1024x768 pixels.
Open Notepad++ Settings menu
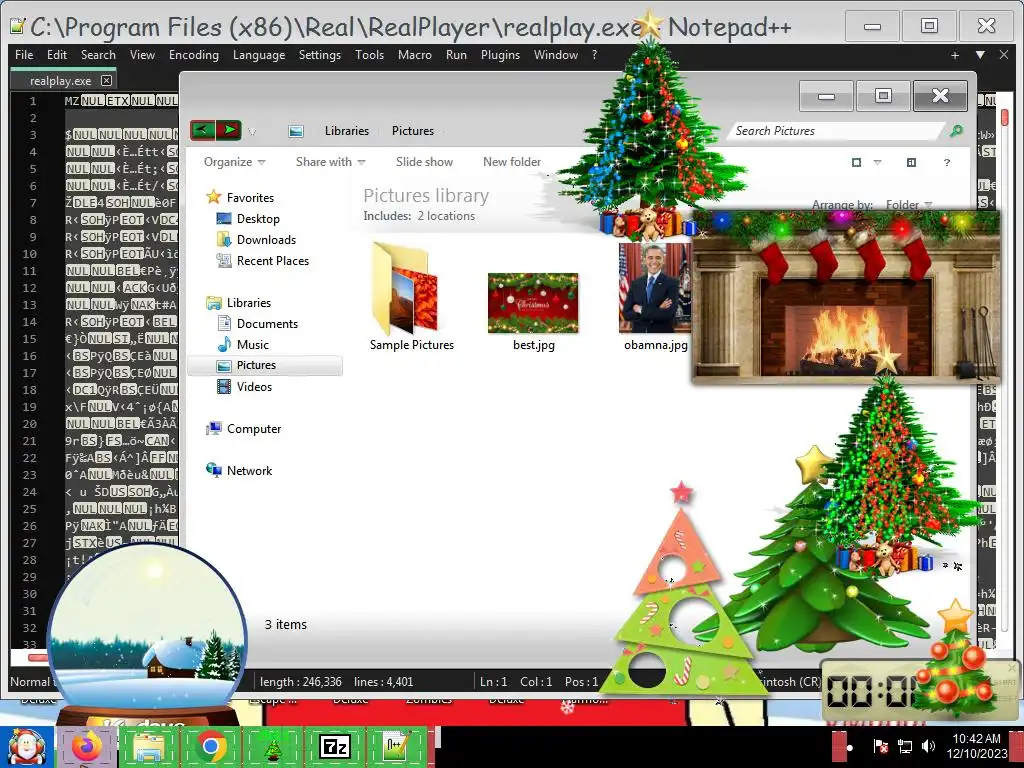pos(319,55)
